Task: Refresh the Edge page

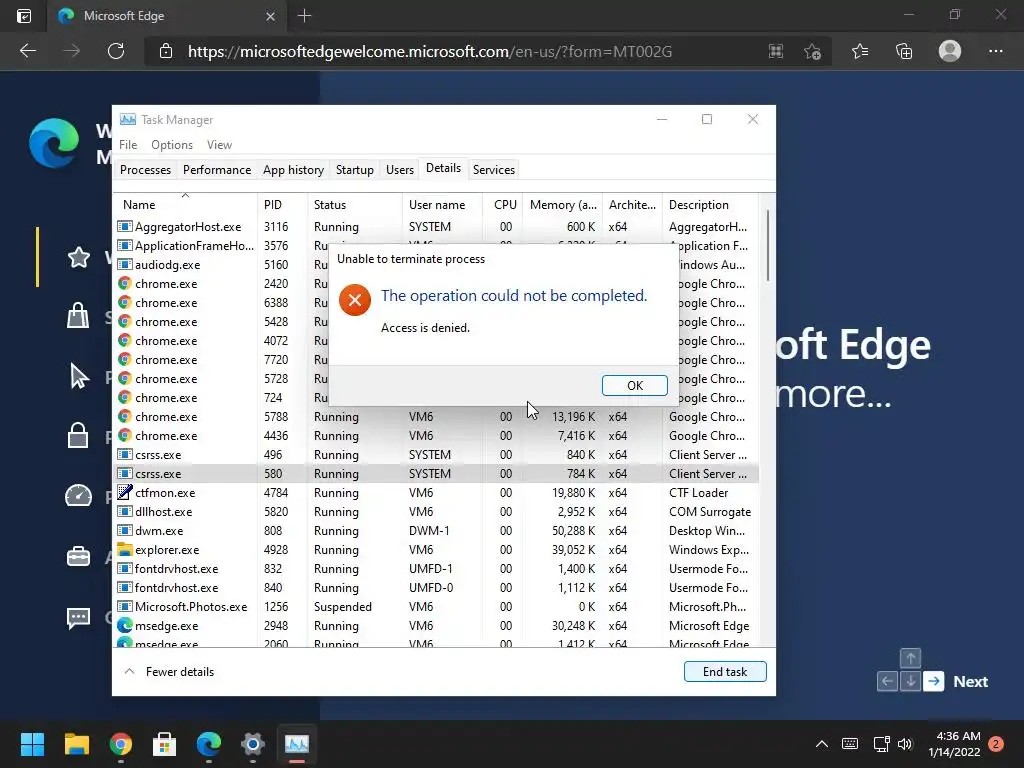Action: point(116,51)
